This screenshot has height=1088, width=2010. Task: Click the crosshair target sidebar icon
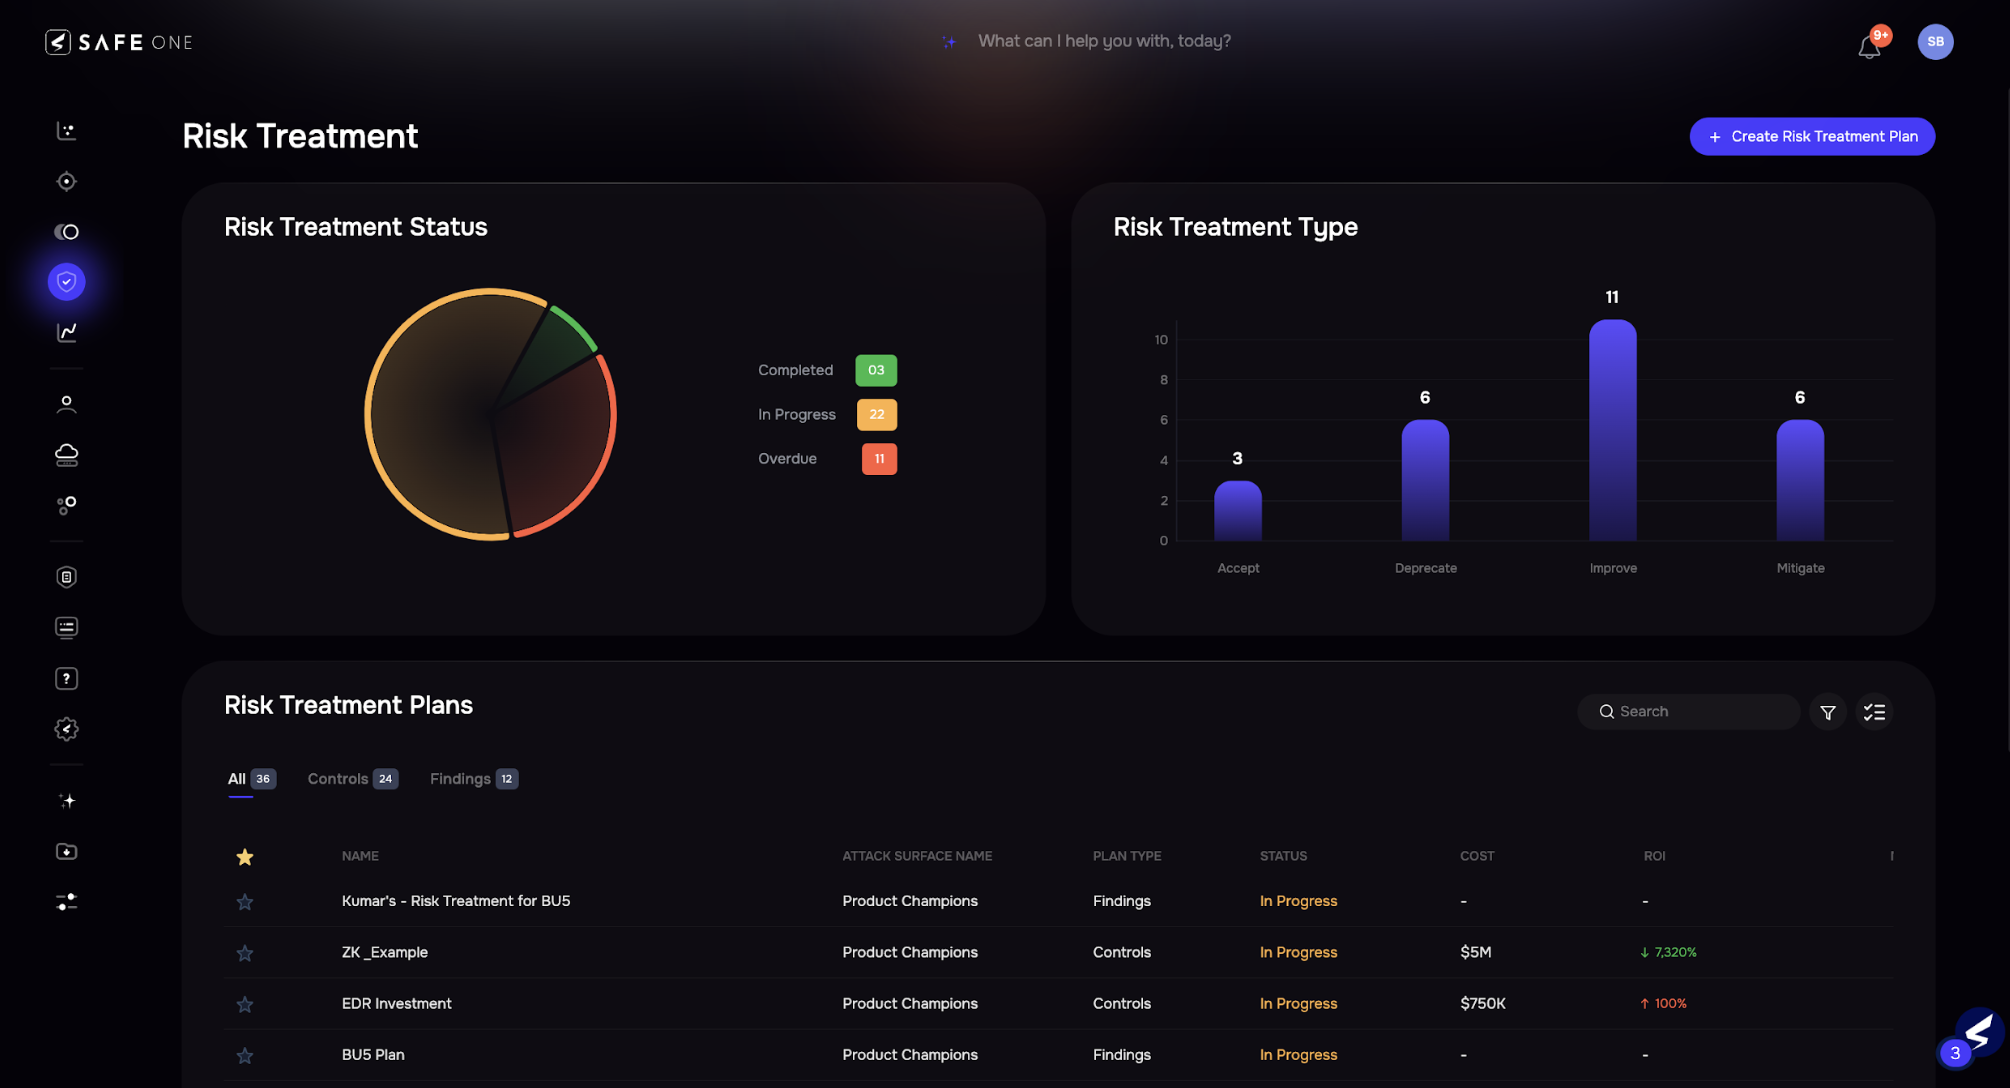[66, 181]
